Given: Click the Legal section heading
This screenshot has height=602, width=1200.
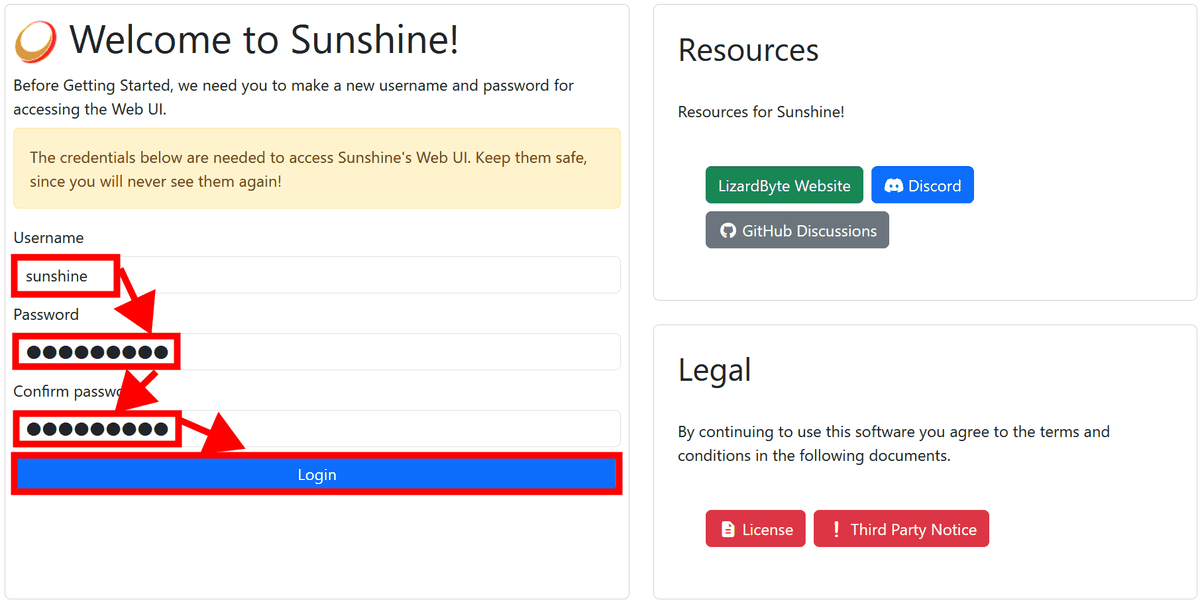Looking at the screenshot, I should pyautogui.click(x=714, y=370).
